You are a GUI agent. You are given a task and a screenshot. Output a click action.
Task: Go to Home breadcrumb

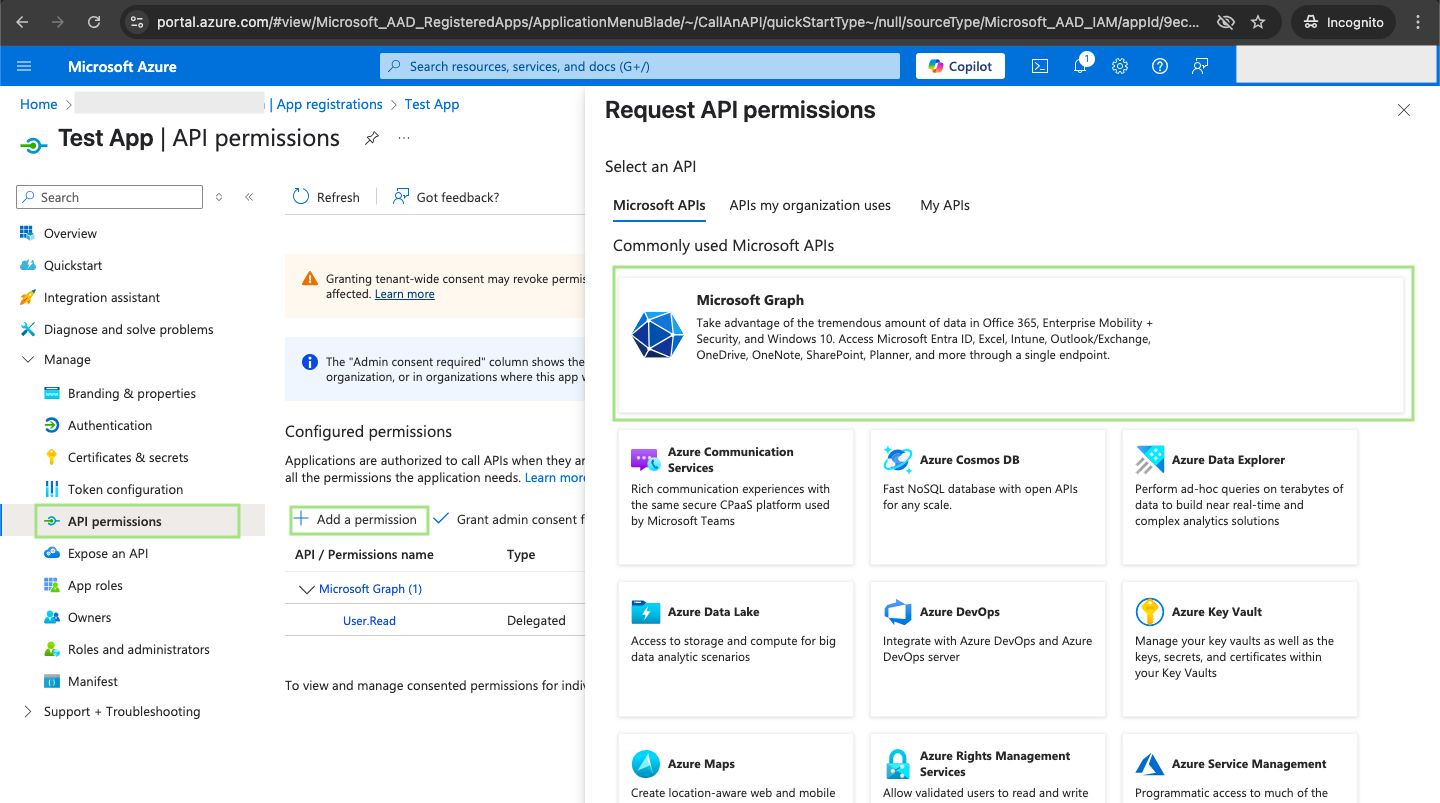click(39, 104)
